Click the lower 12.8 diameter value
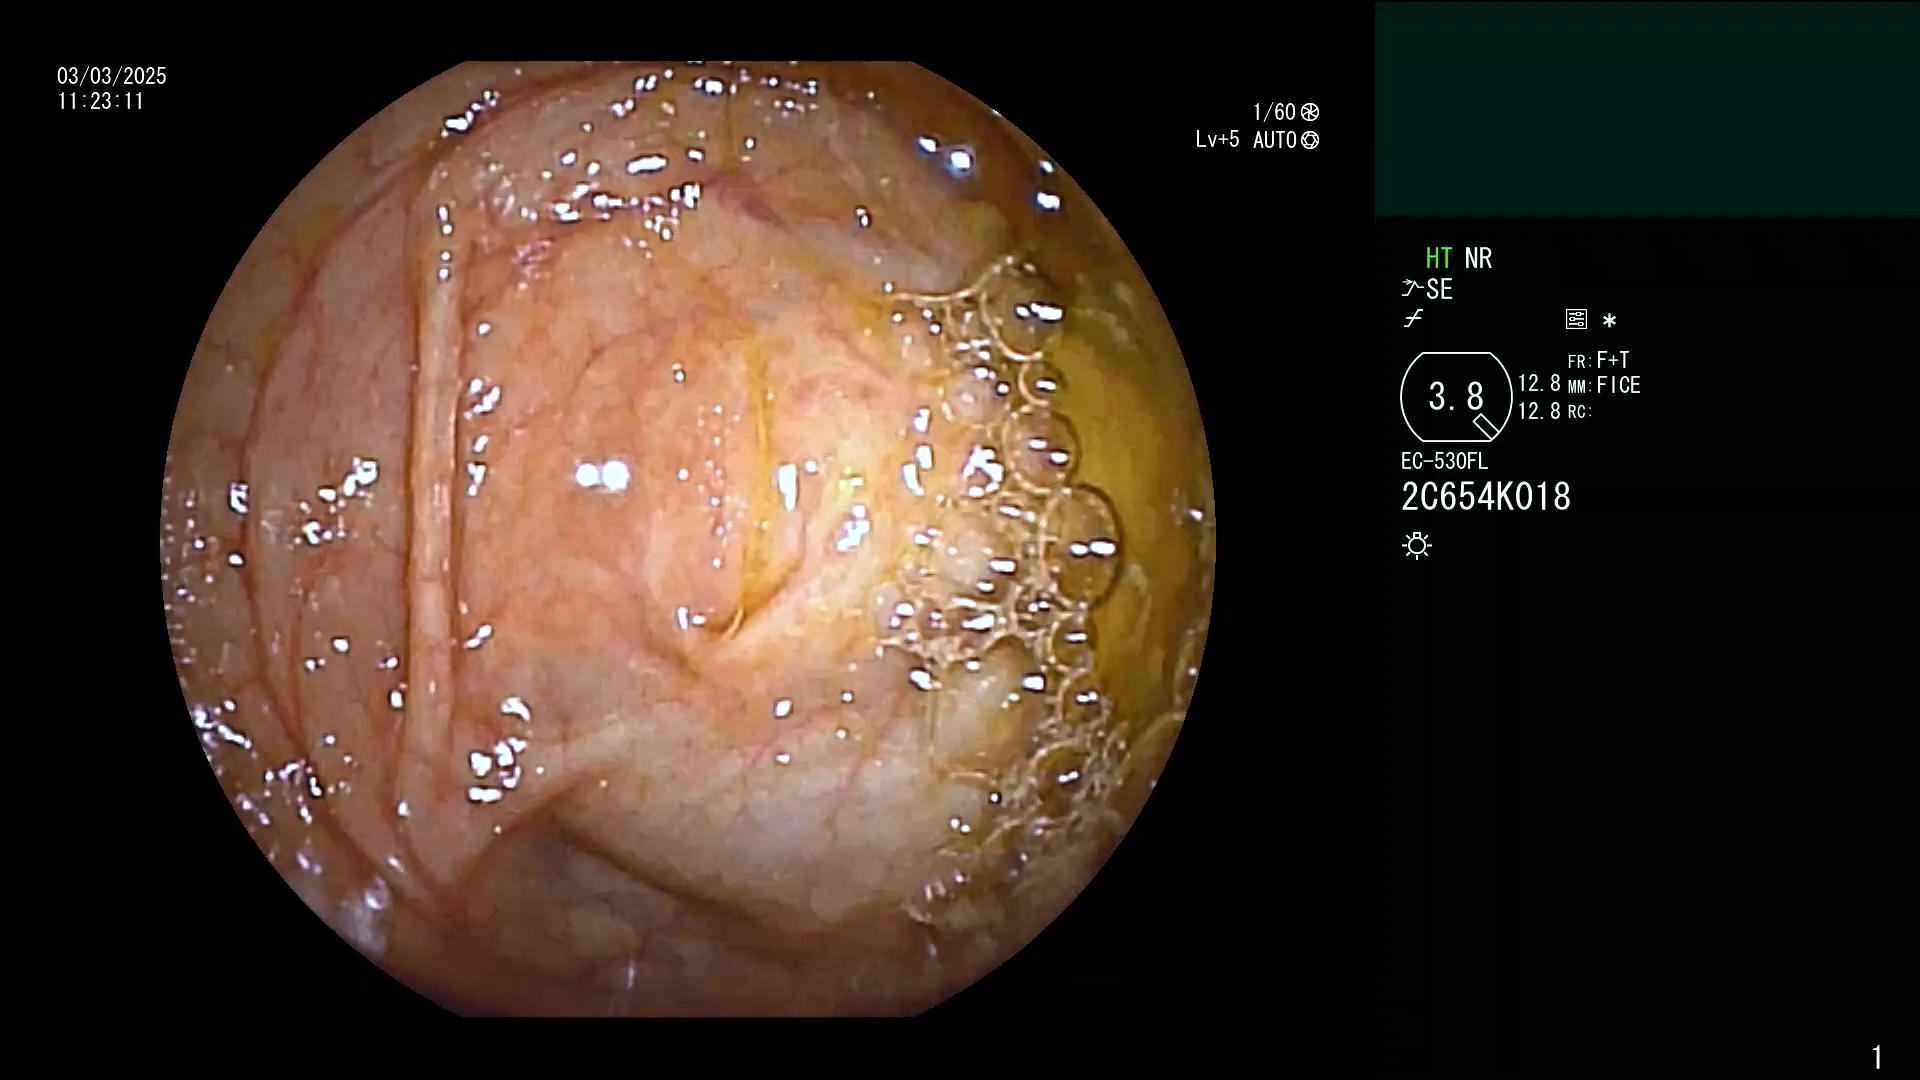 (1539, 411)
